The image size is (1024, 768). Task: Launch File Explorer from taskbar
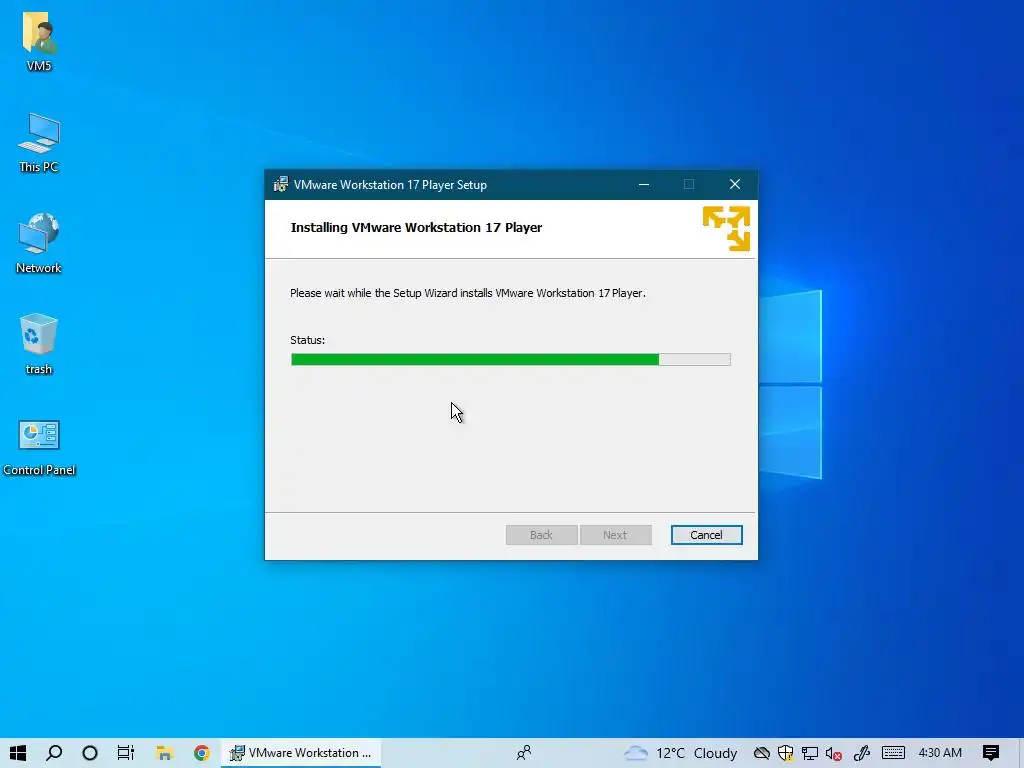164,753
